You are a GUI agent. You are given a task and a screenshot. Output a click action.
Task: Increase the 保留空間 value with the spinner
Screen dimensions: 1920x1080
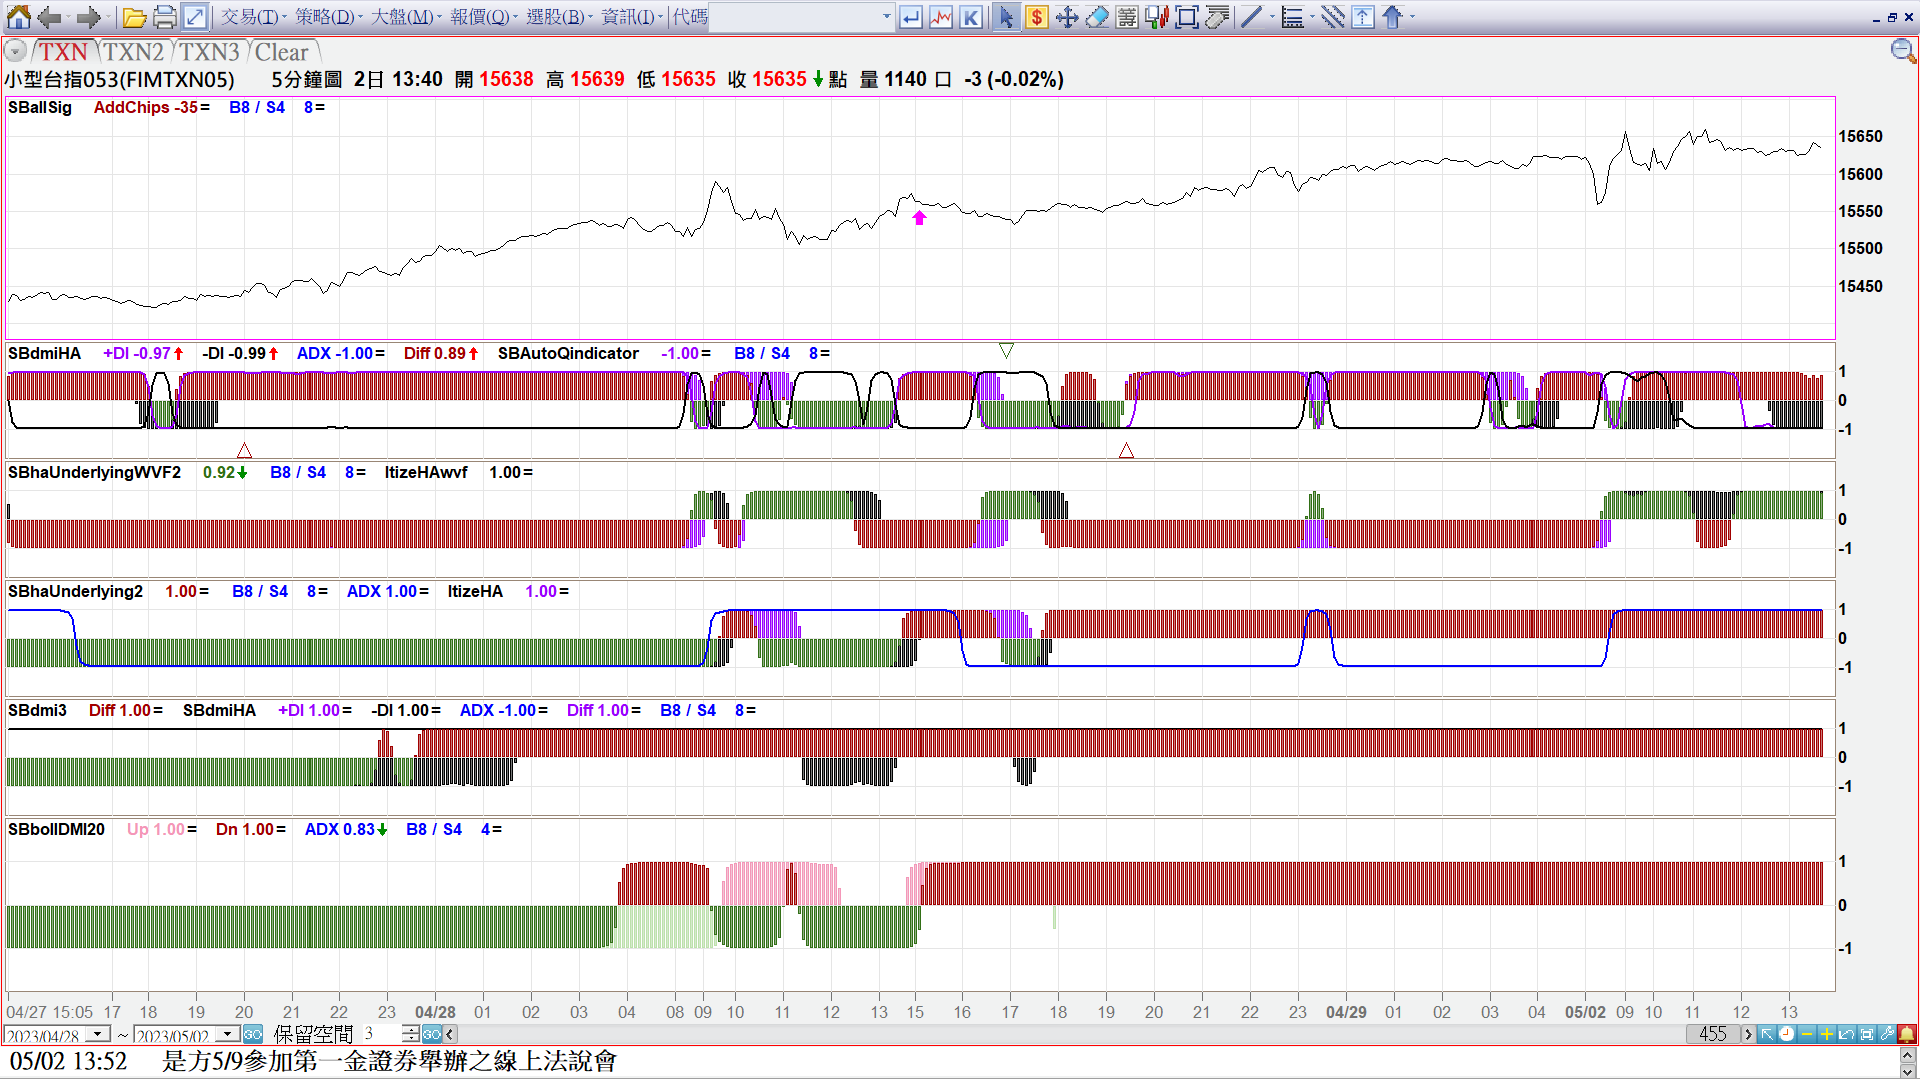pyautogui.click(x=410, y=1029)
